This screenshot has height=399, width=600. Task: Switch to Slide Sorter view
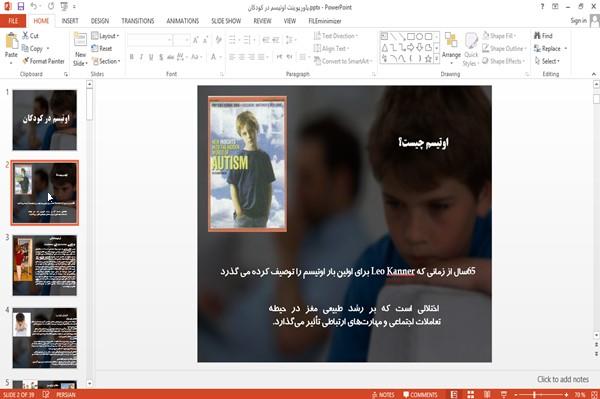pyautogui.click(x=470, y=394)
